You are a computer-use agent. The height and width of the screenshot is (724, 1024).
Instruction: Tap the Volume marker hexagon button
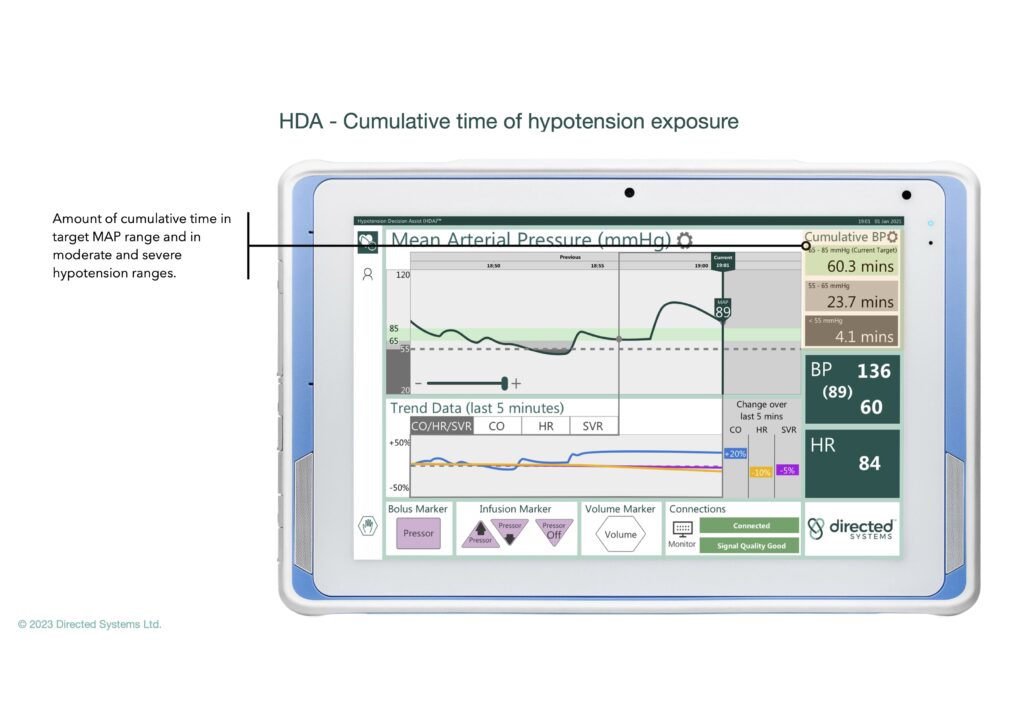620,534
